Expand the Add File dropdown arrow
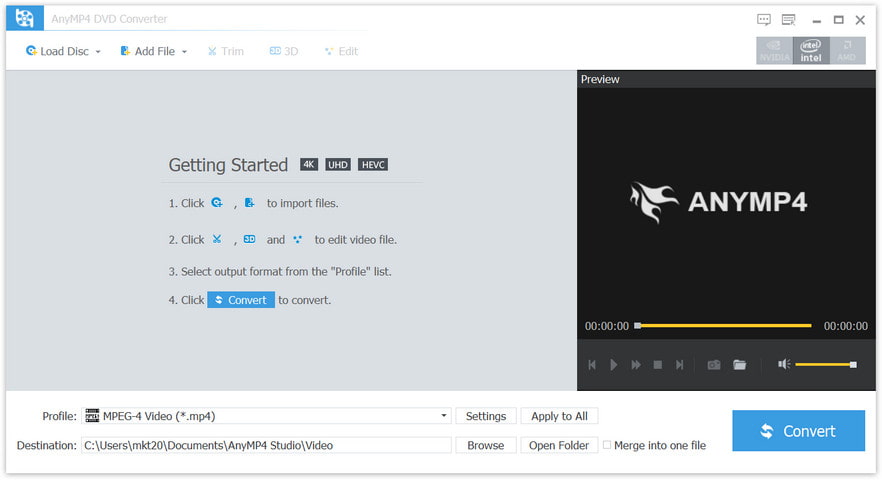882x480 pixels. coord(184,51)
